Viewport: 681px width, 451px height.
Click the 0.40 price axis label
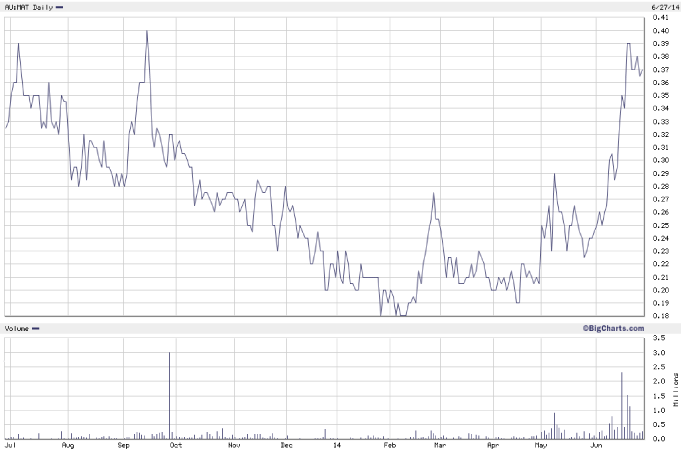pos(661,30)
